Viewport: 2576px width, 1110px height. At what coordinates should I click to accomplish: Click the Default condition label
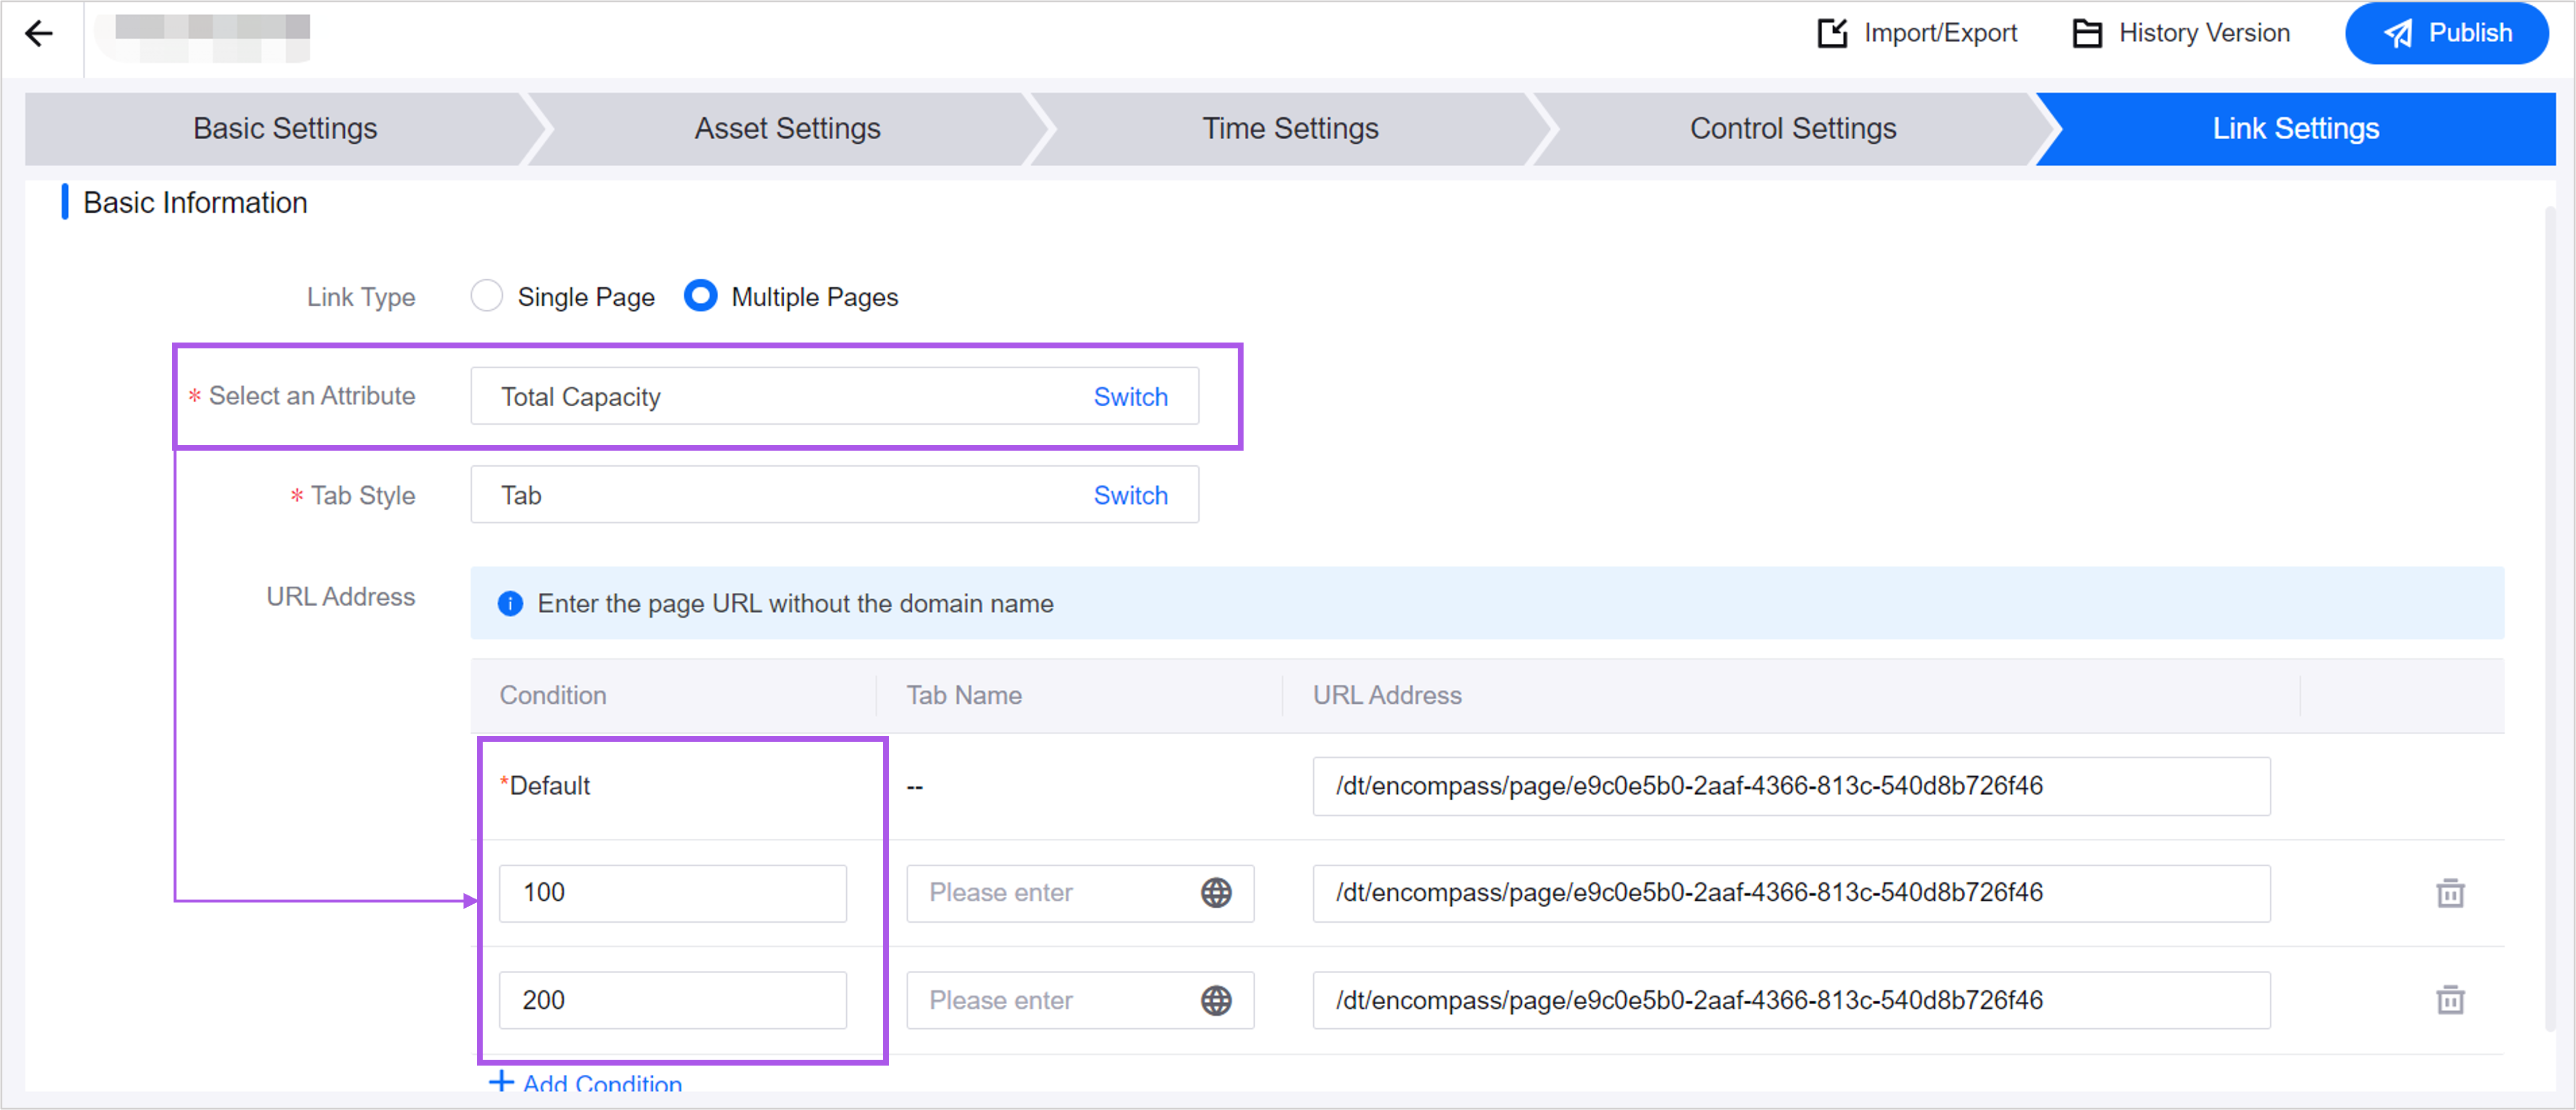pos(546,785)
